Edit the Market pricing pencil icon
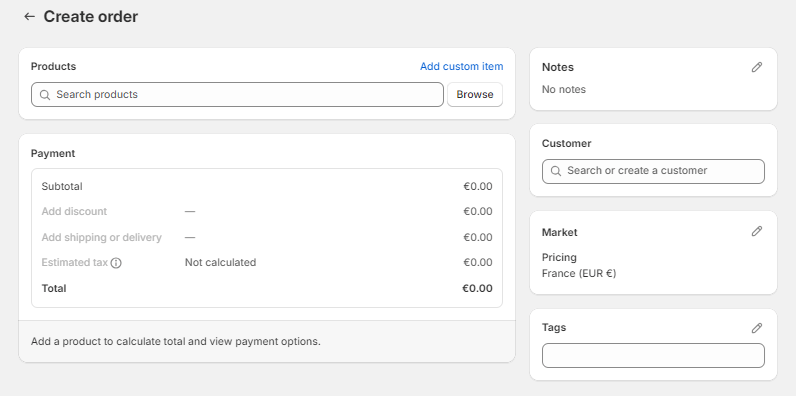796x396 pixels. click(x=757, y=231)
